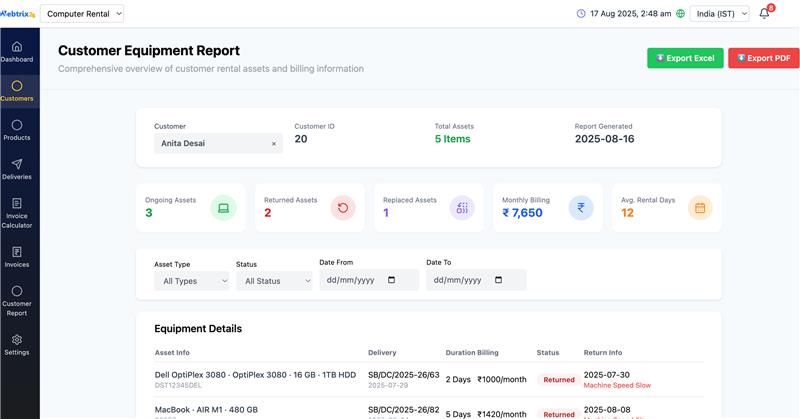Viewport: 800px width, 419px height.
Task: Go to Dashboard in the sidebar
Action: point(17,52)
